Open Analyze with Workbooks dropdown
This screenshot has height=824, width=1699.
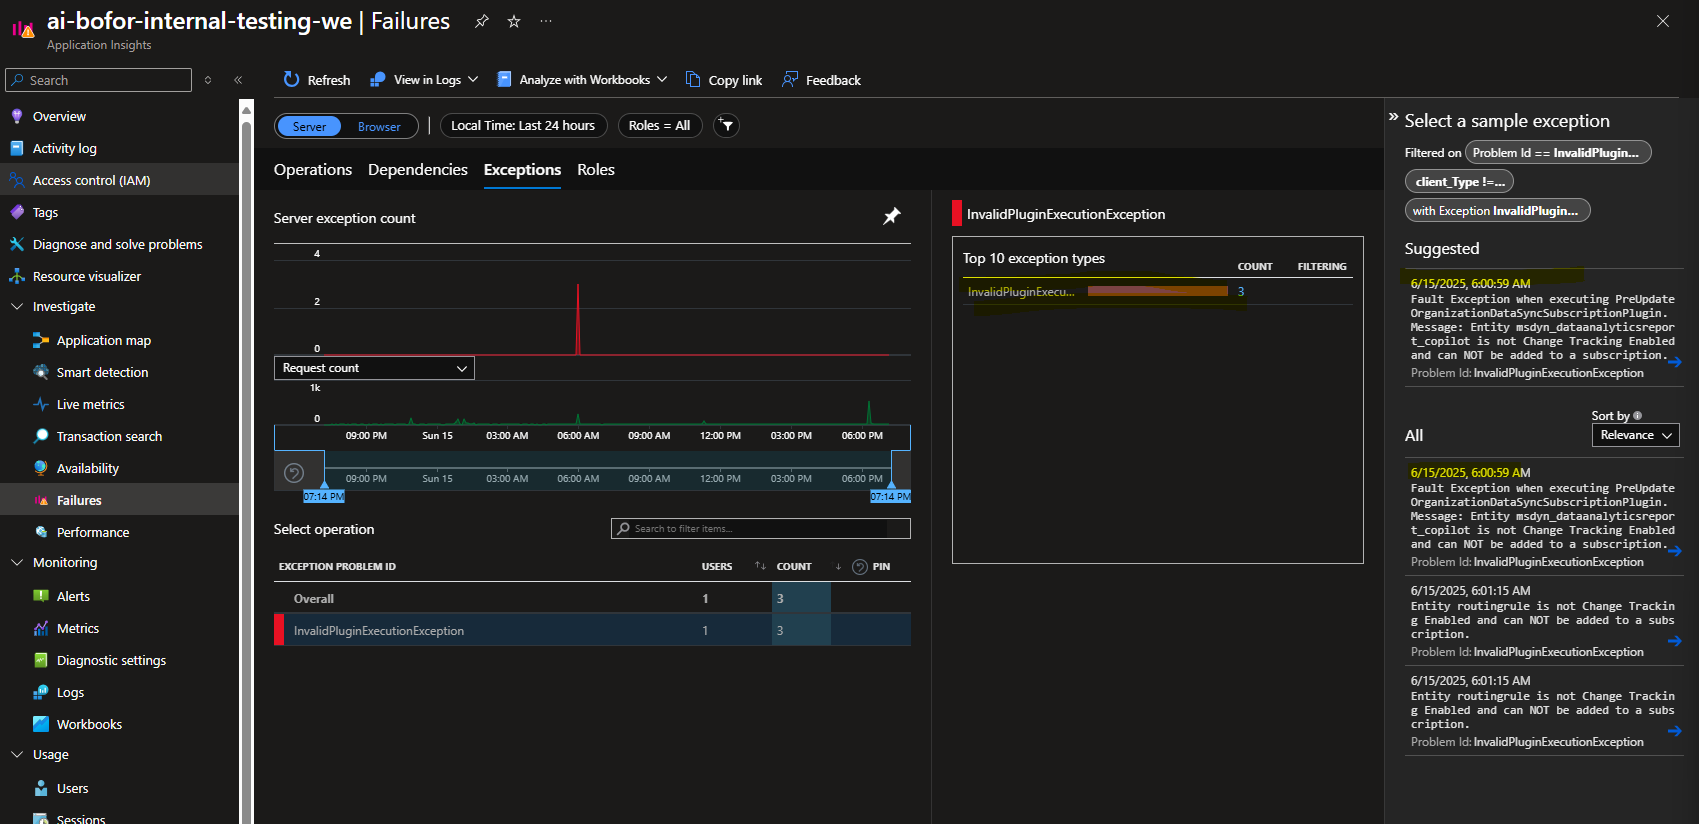click(x=582, y=80)
